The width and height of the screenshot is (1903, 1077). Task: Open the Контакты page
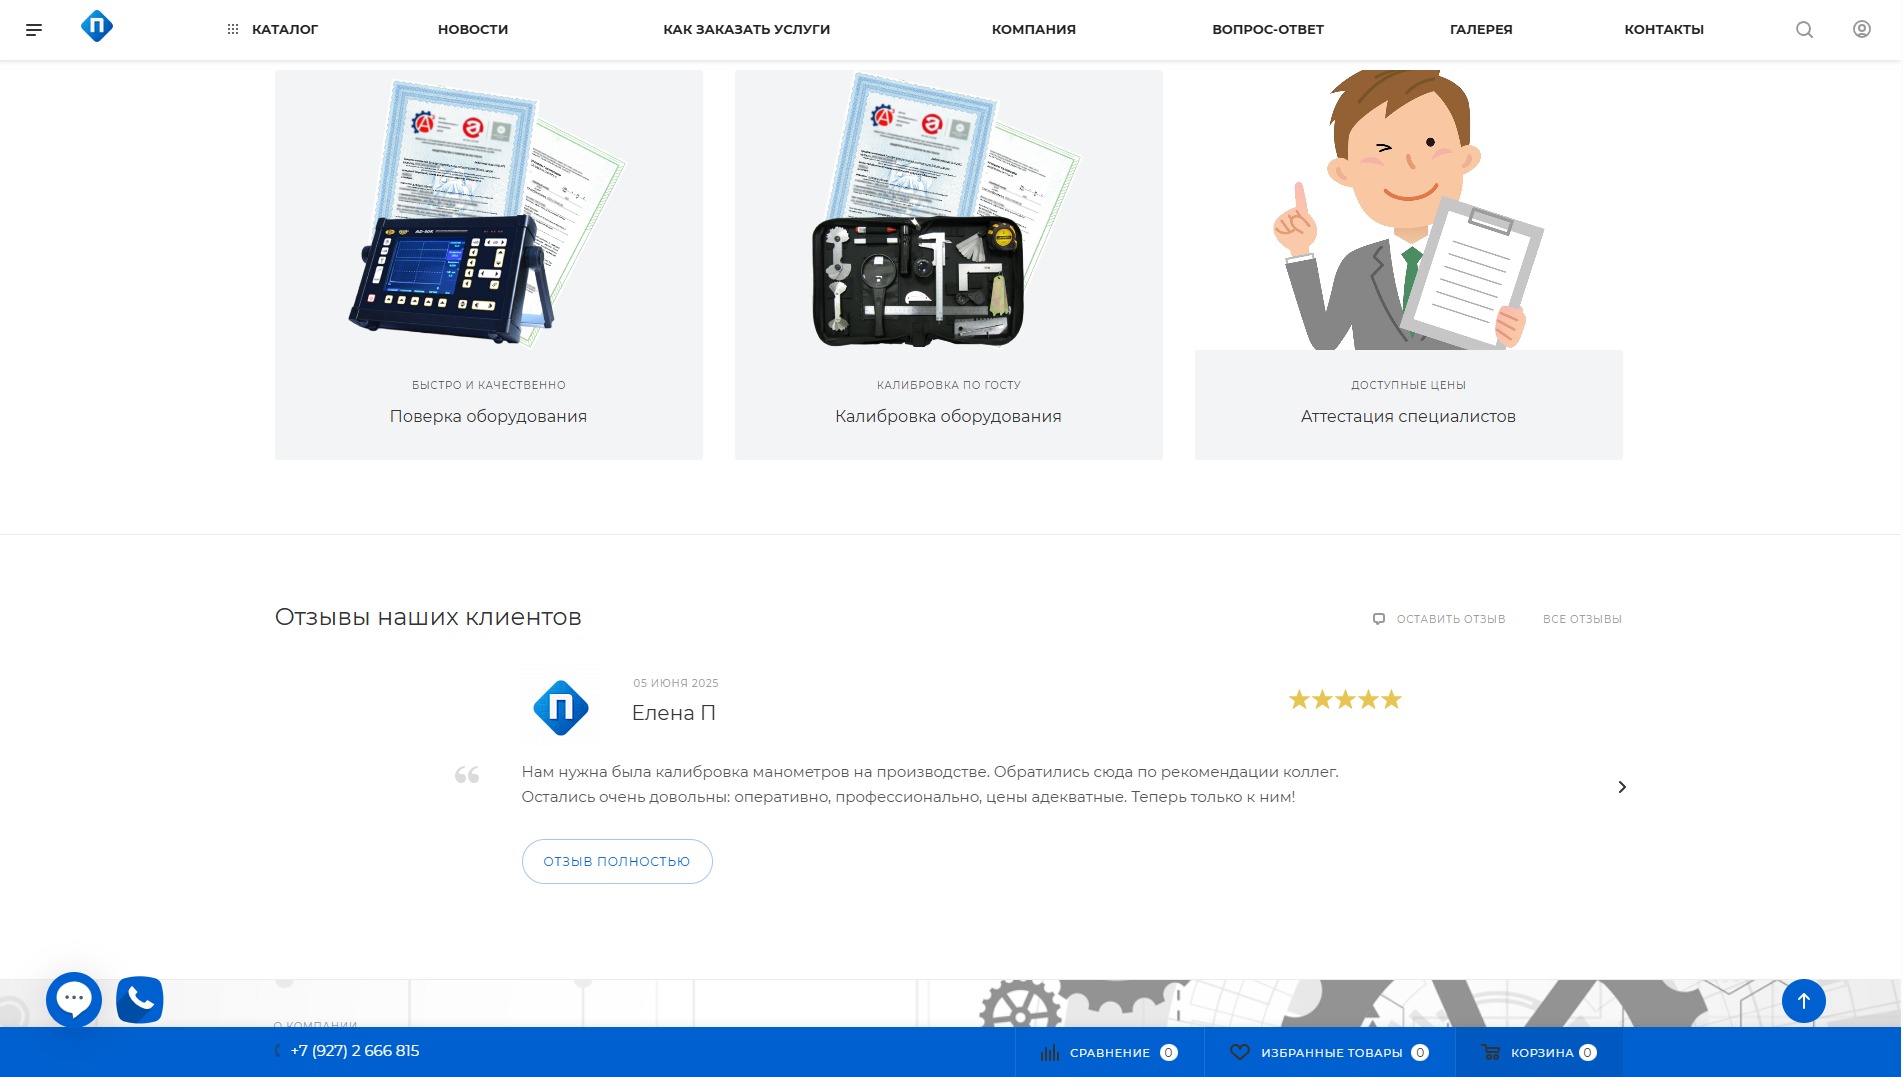(1664, 30)
